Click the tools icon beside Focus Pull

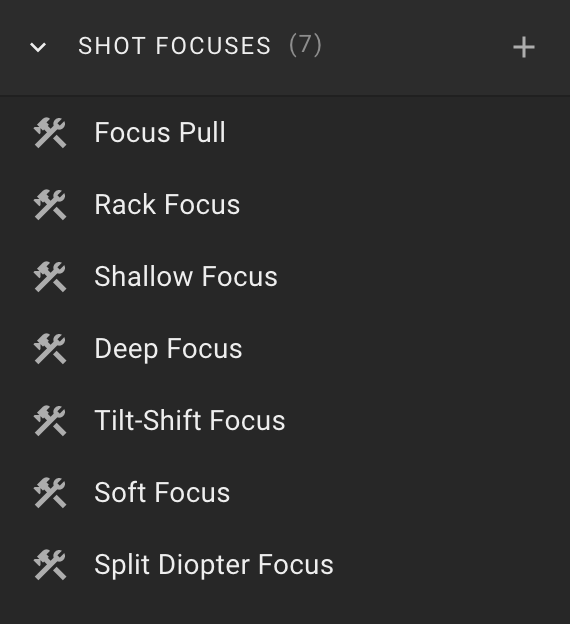(x=50, y=133)
